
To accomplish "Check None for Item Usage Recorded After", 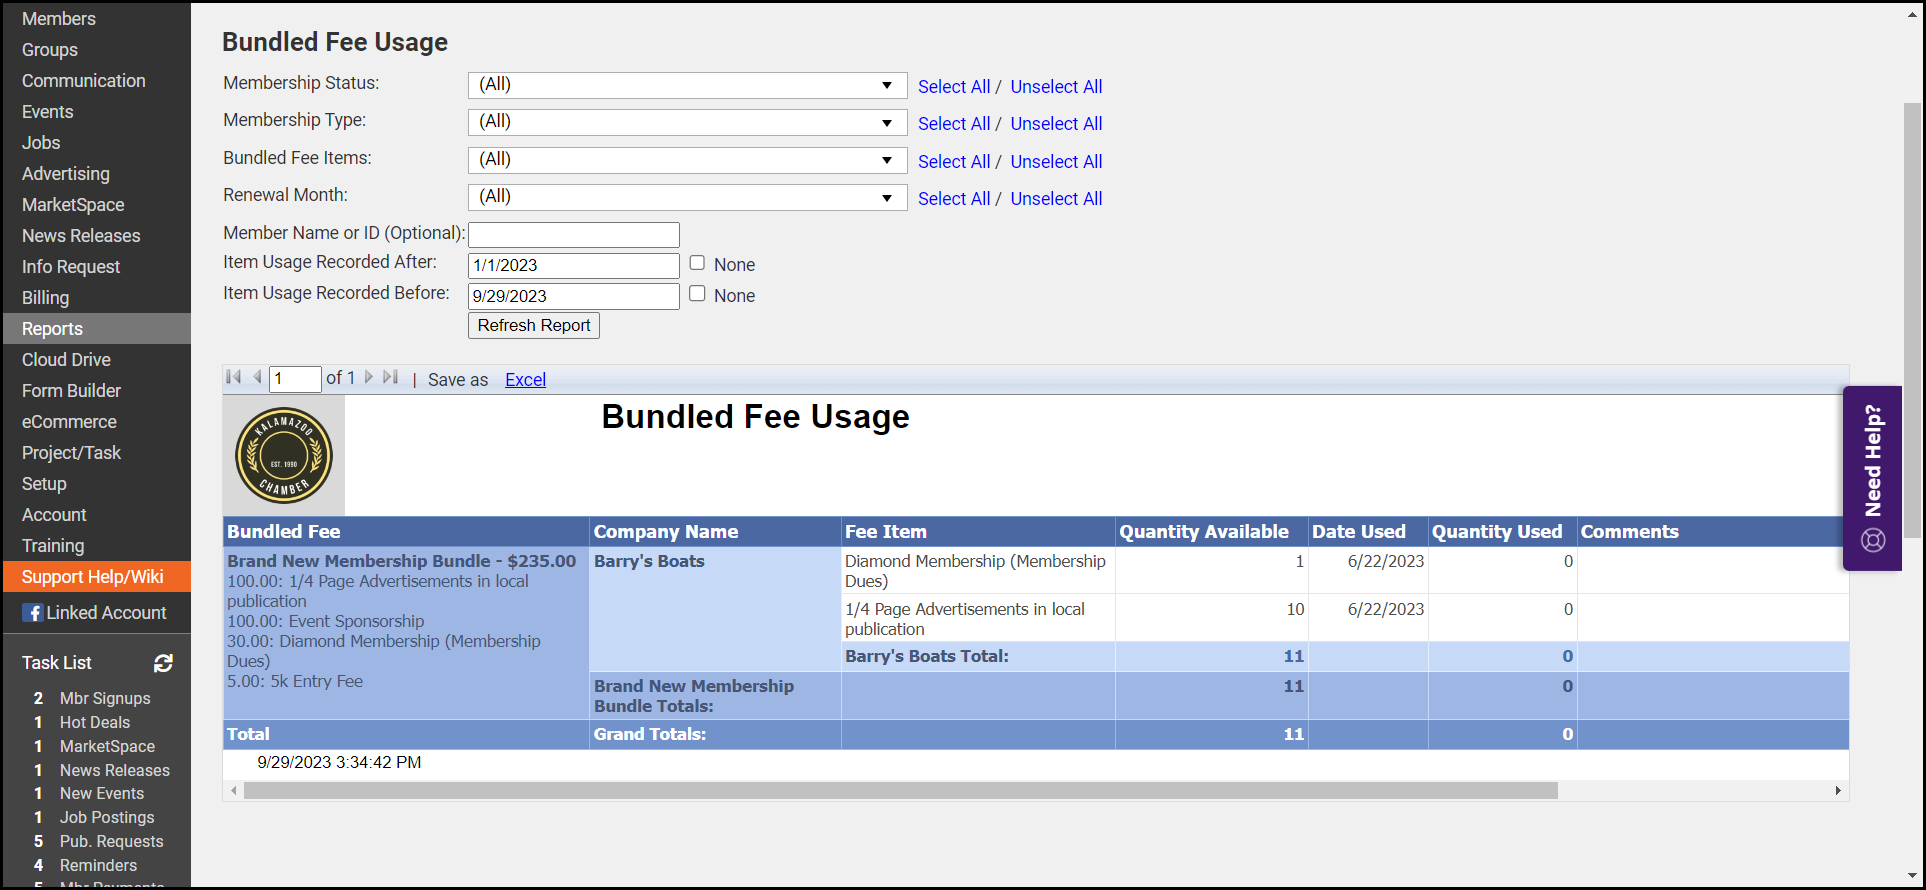I will (x=697, y=263).
